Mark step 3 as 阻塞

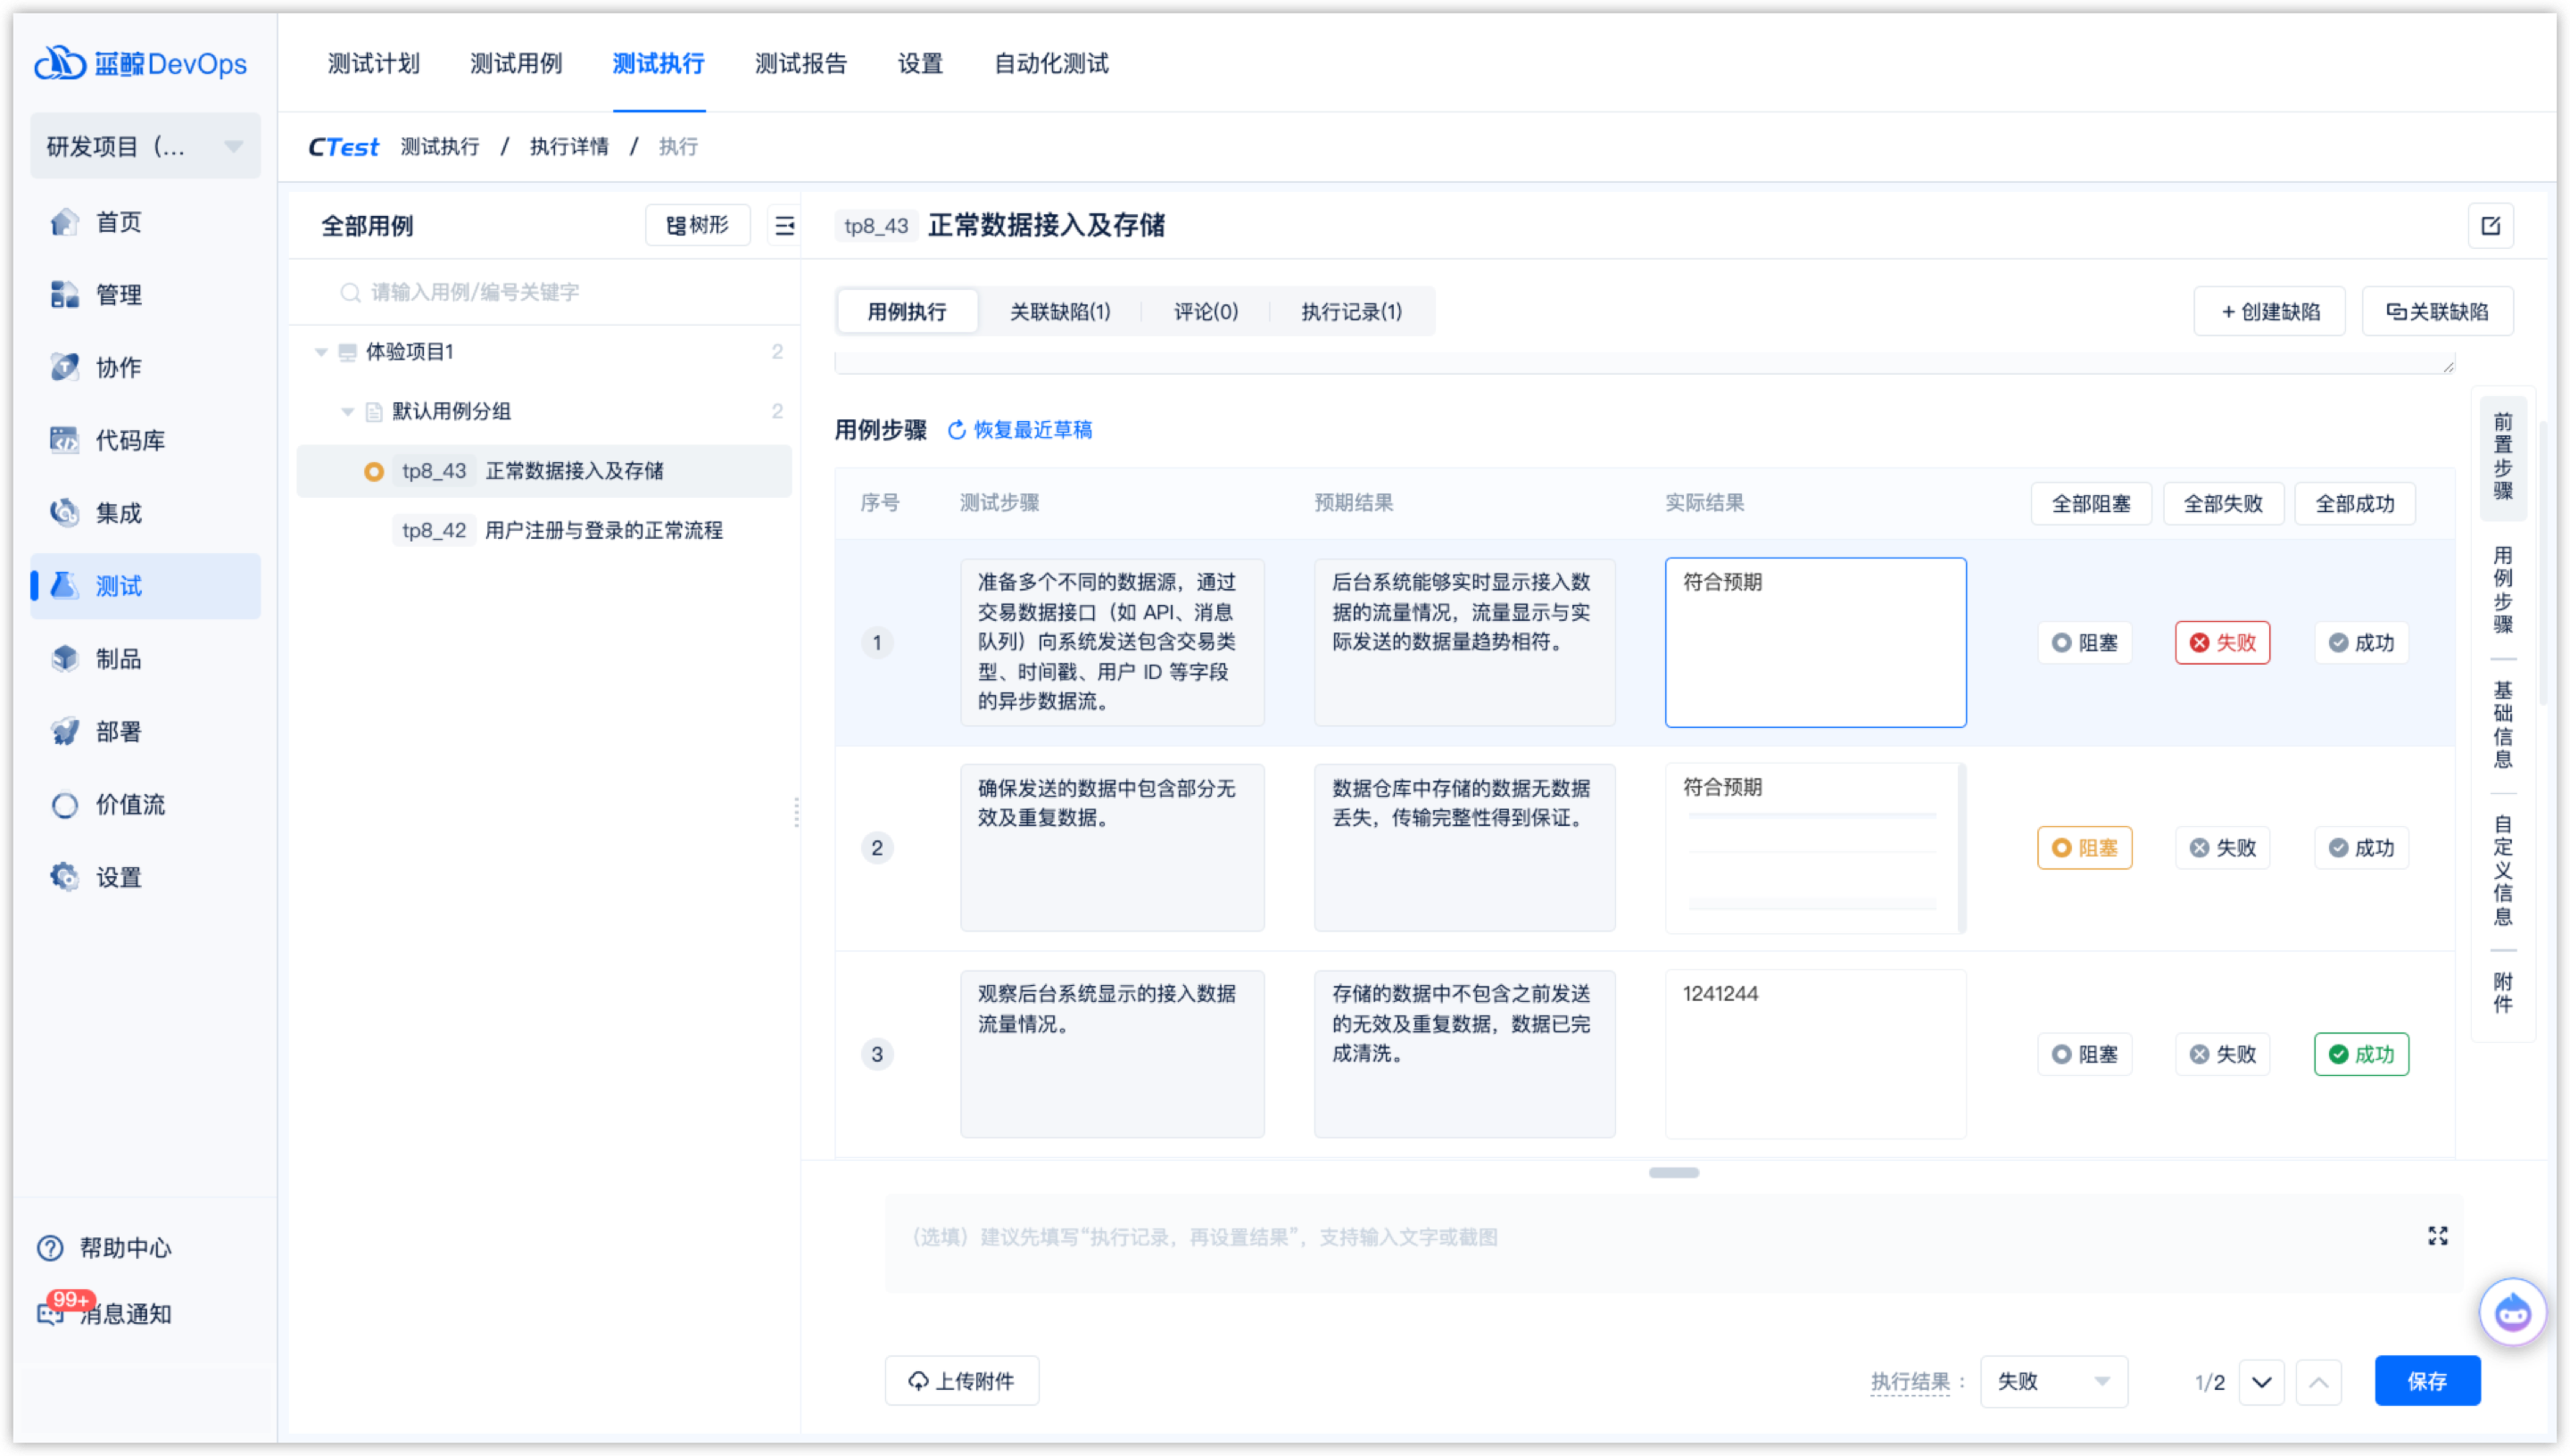2084,1054
